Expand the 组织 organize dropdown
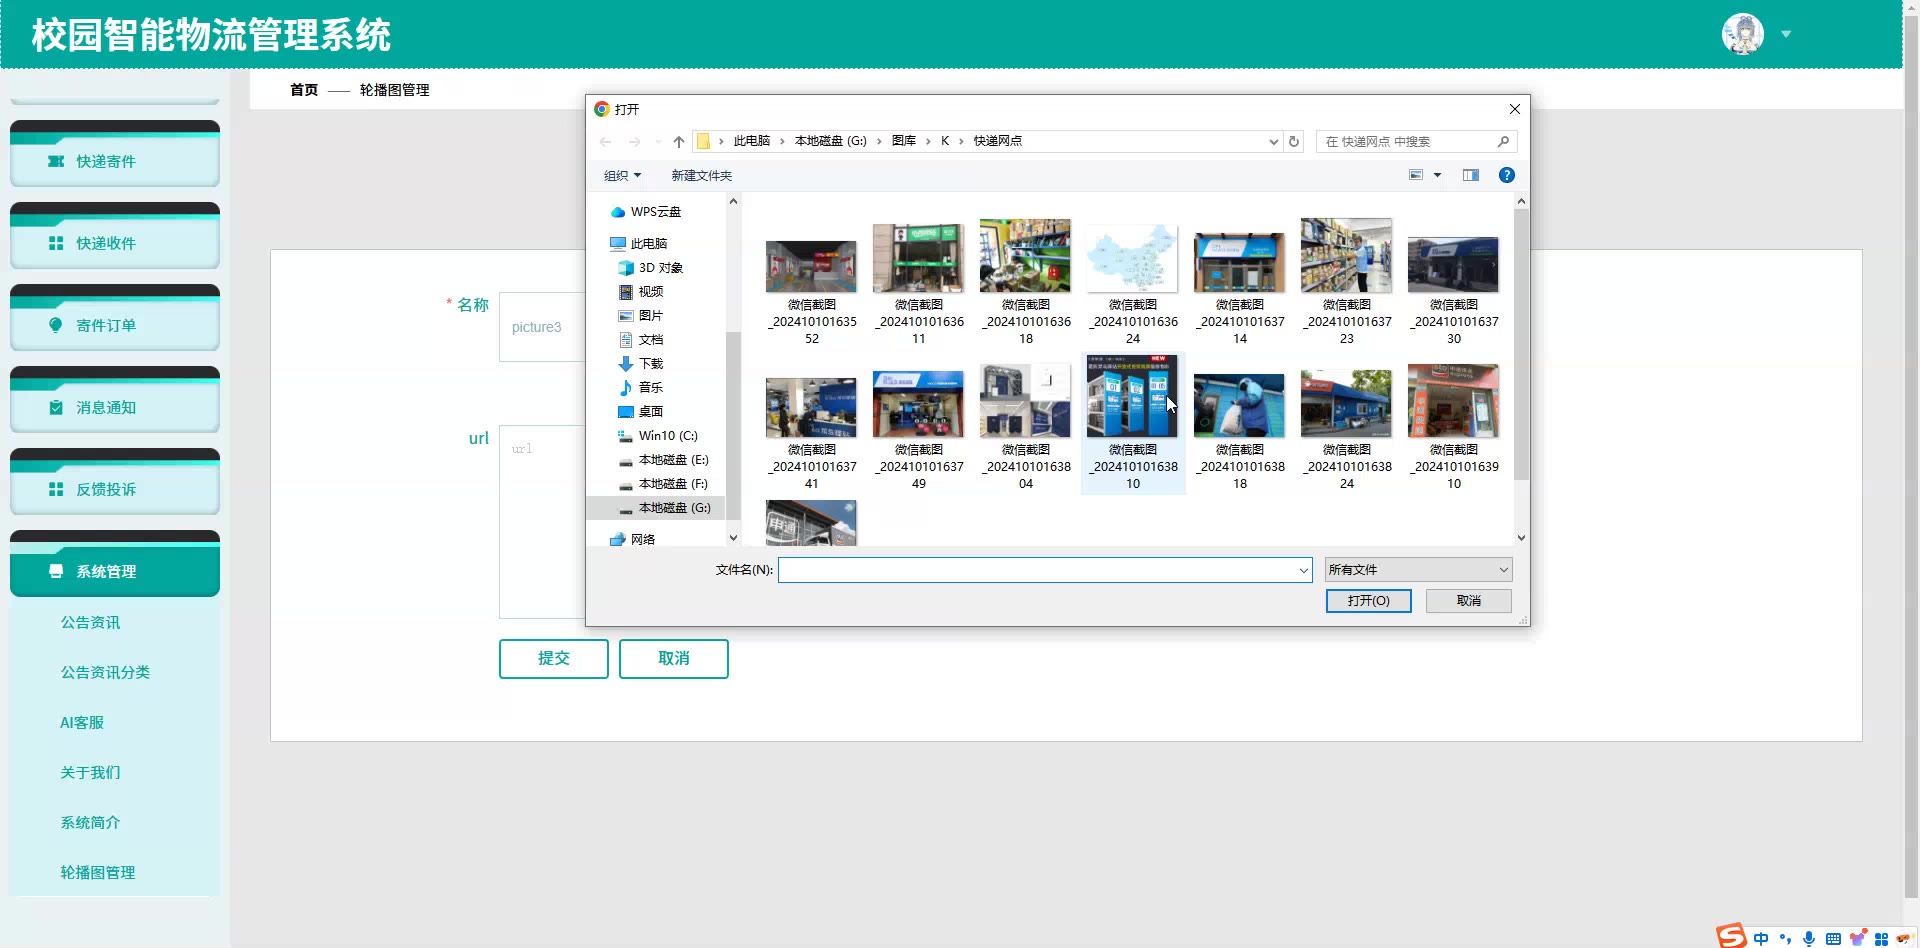The image size is (1920, 948). [622, 176]
